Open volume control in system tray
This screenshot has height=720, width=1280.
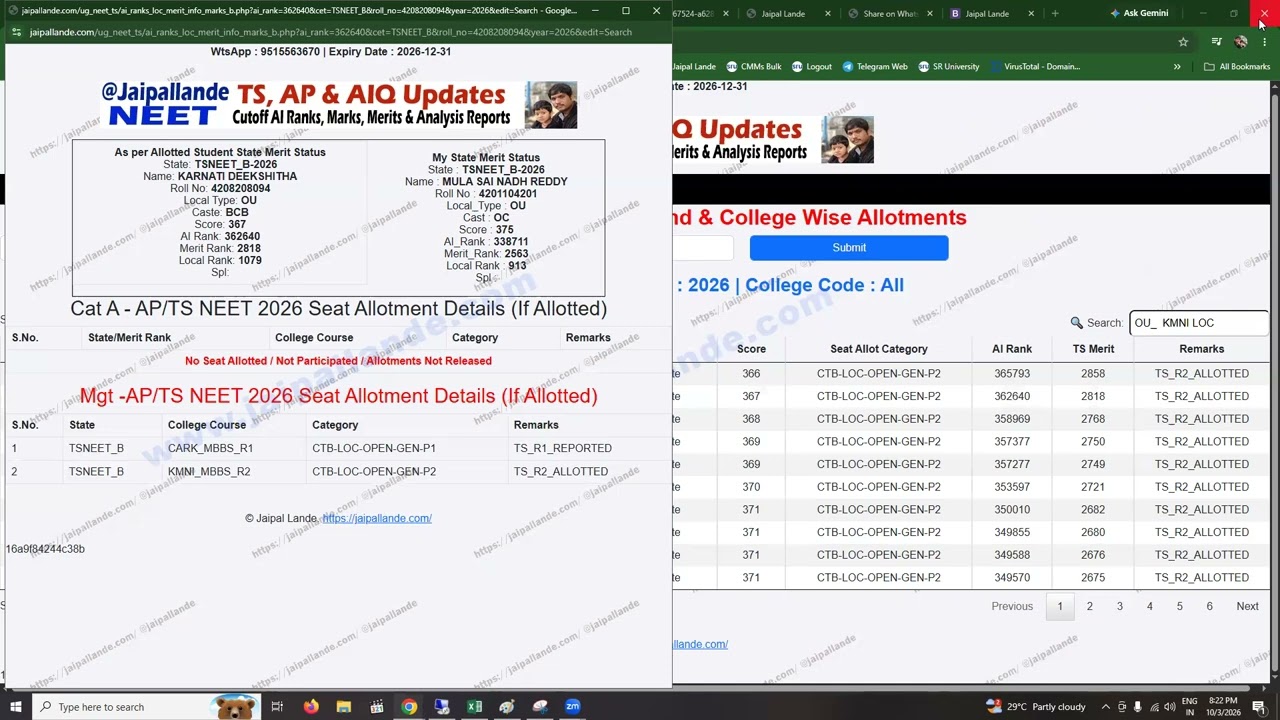tap(1169, 707)
